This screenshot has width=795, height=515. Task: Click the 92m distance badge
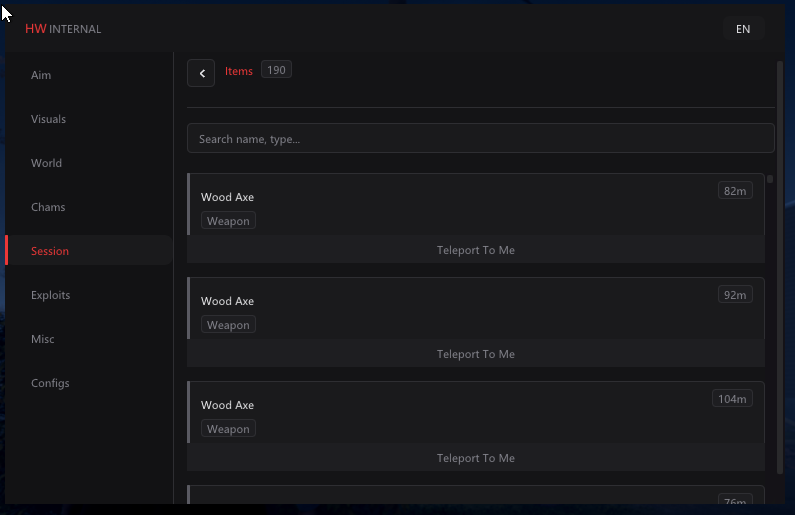pos(735,295)
